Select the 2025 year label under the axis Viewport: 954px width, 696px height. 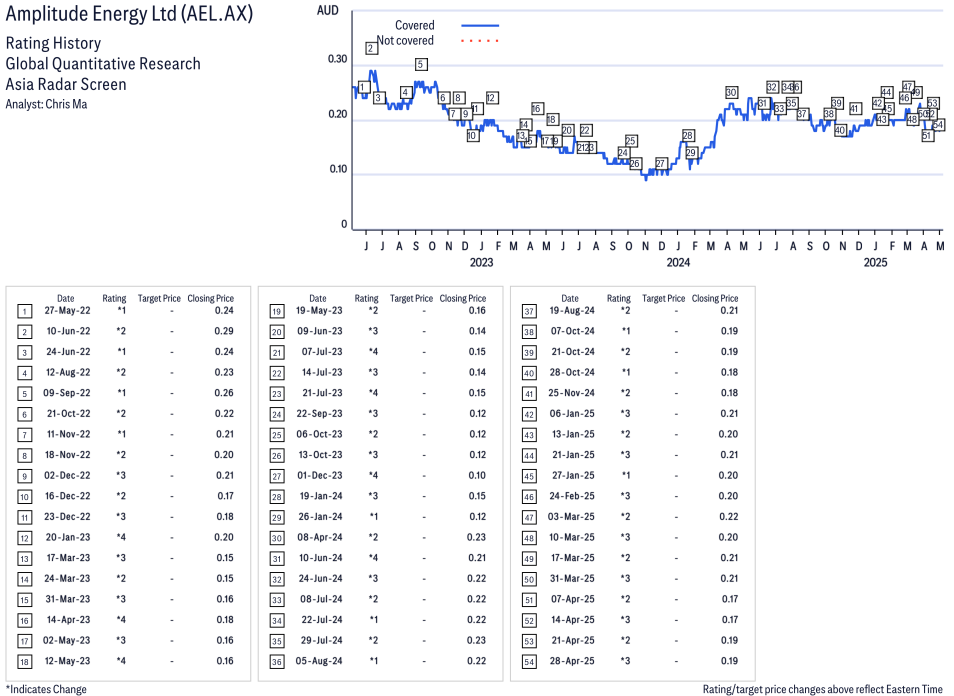pos(876,262)
